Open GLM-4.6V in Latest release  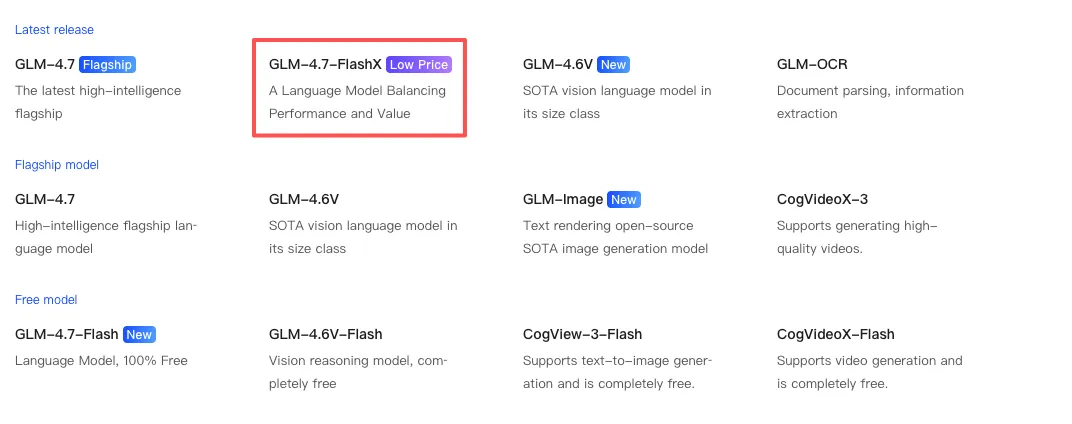557,65
